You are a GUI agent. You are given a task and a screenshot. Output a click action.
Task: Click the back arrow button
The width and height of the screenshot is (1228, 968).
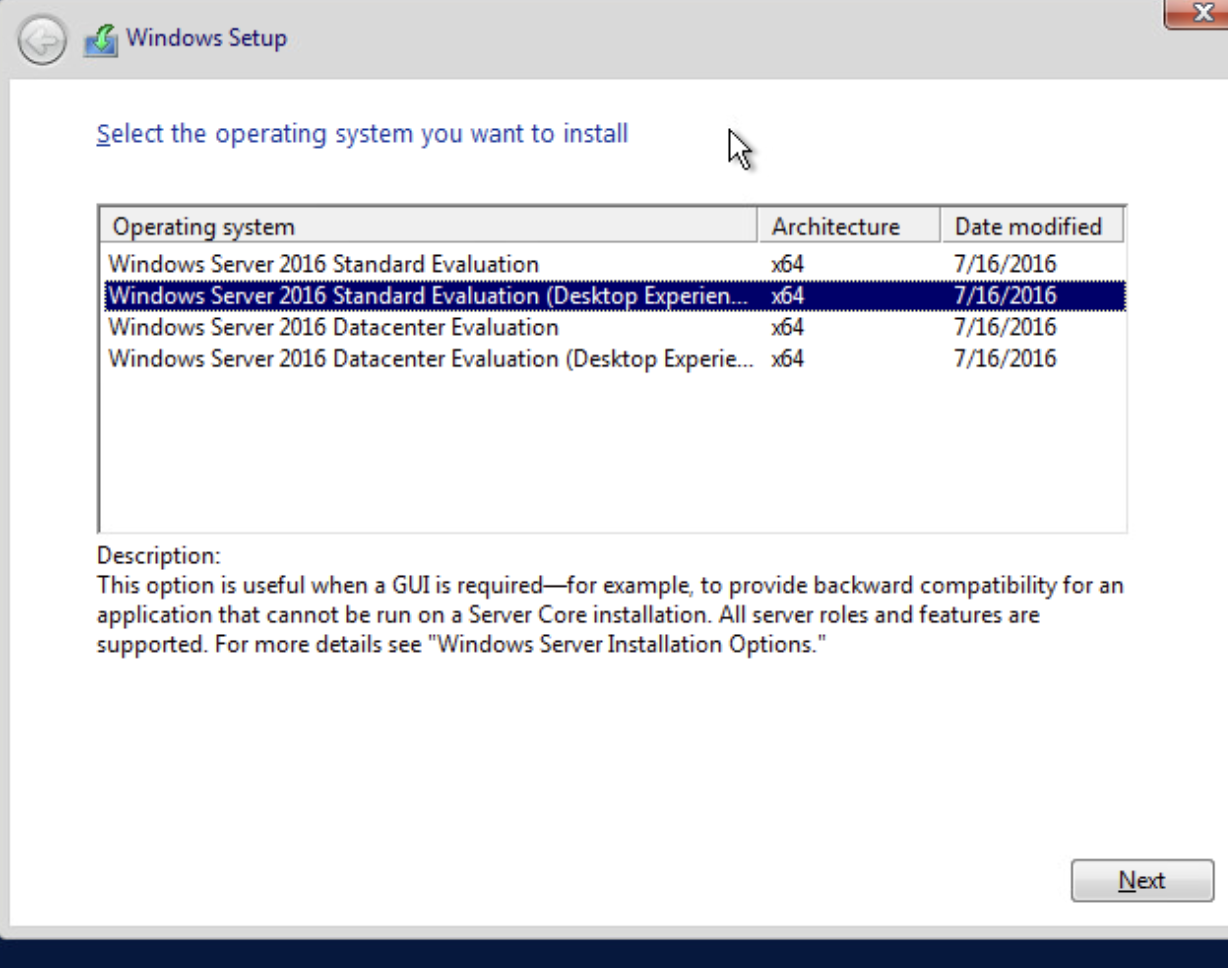41,41
